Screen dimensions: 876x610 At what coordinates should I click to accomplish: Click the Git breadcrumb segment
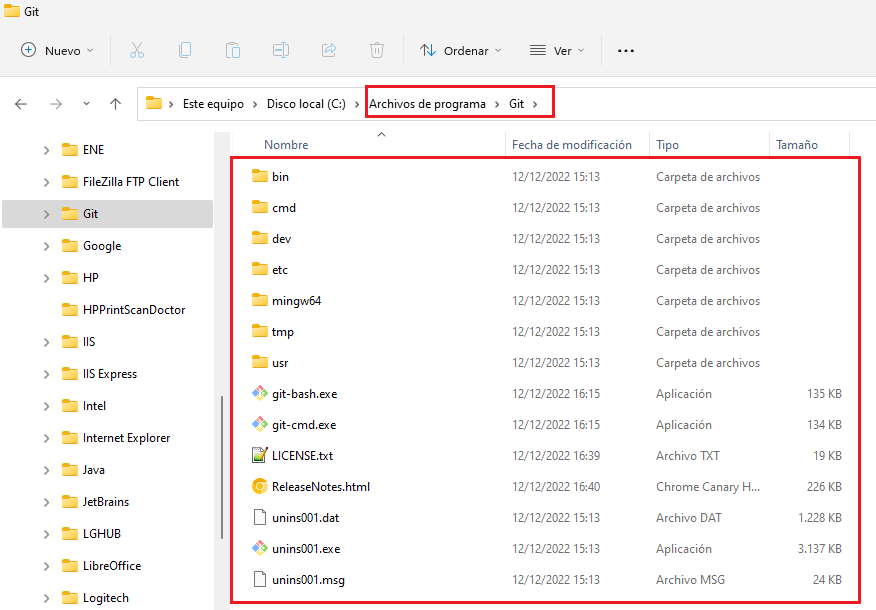click(x=517, y=104)
